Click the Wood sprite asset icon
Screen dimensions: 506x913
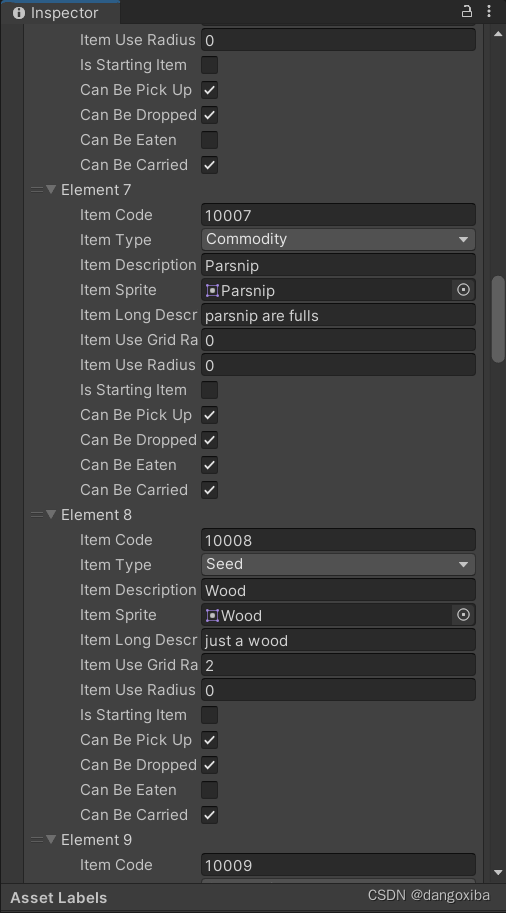click(213, 615)
